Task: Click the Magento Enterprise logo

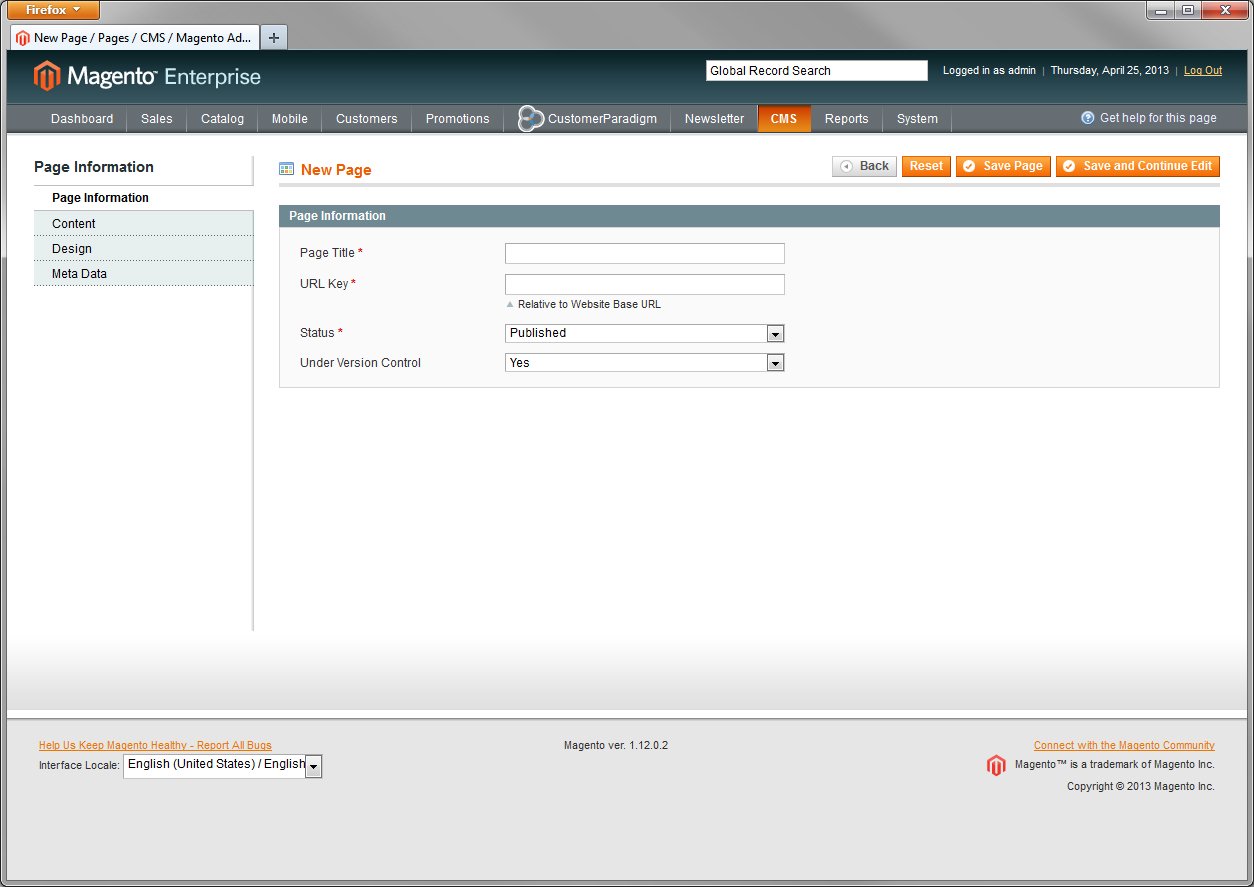Action: (x=147, y=76)
